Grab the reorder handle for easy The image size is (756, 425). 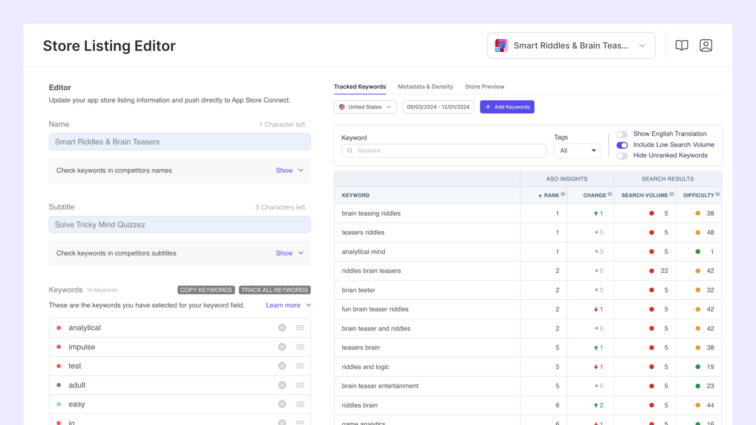tap(300, 404)
